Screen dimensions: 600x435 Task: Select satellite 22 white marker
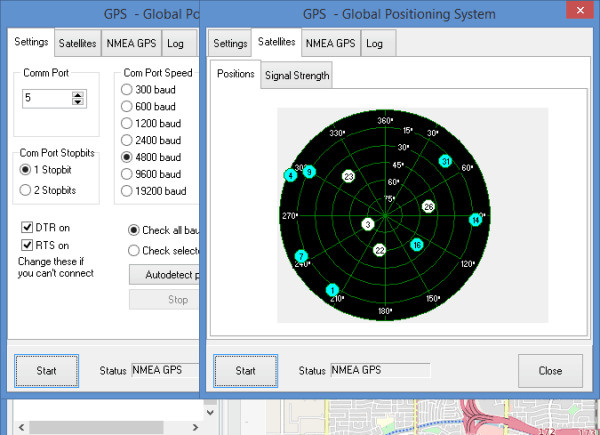click(380, 250)
